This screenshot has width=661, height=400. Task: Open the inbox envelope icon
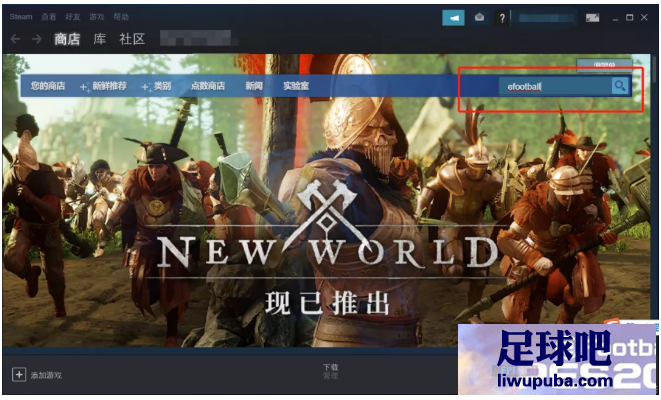(479, 17)
